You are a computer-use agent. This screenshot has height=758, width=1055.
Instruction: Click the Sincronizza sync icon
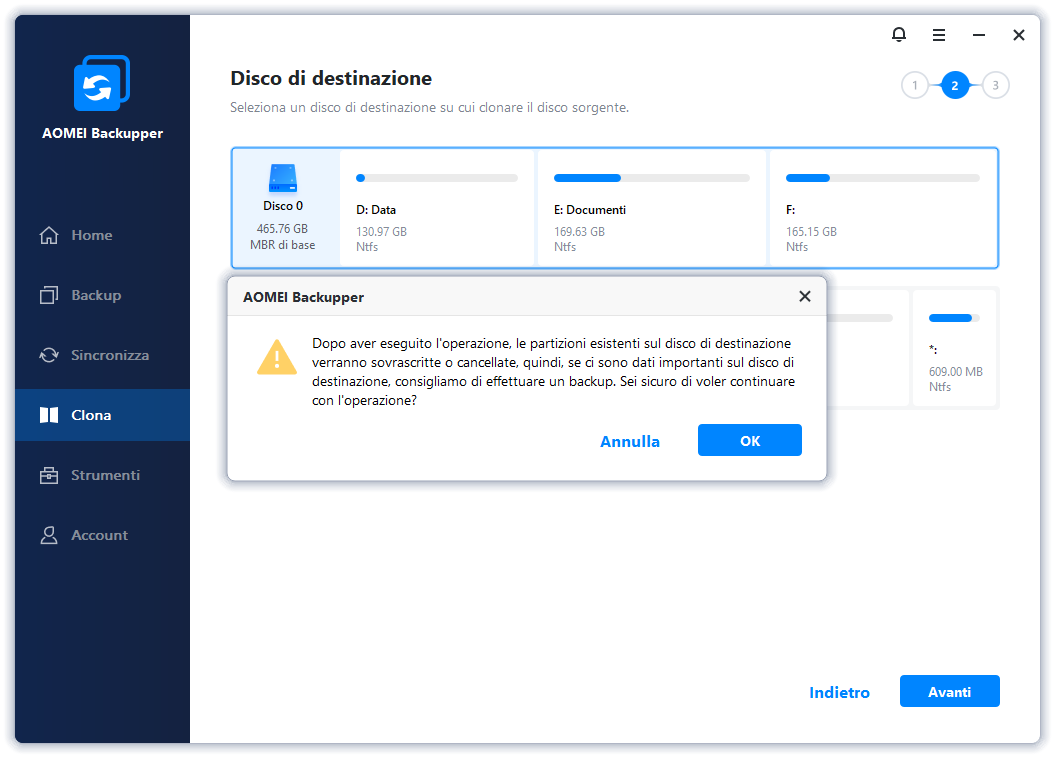[49, 355]
